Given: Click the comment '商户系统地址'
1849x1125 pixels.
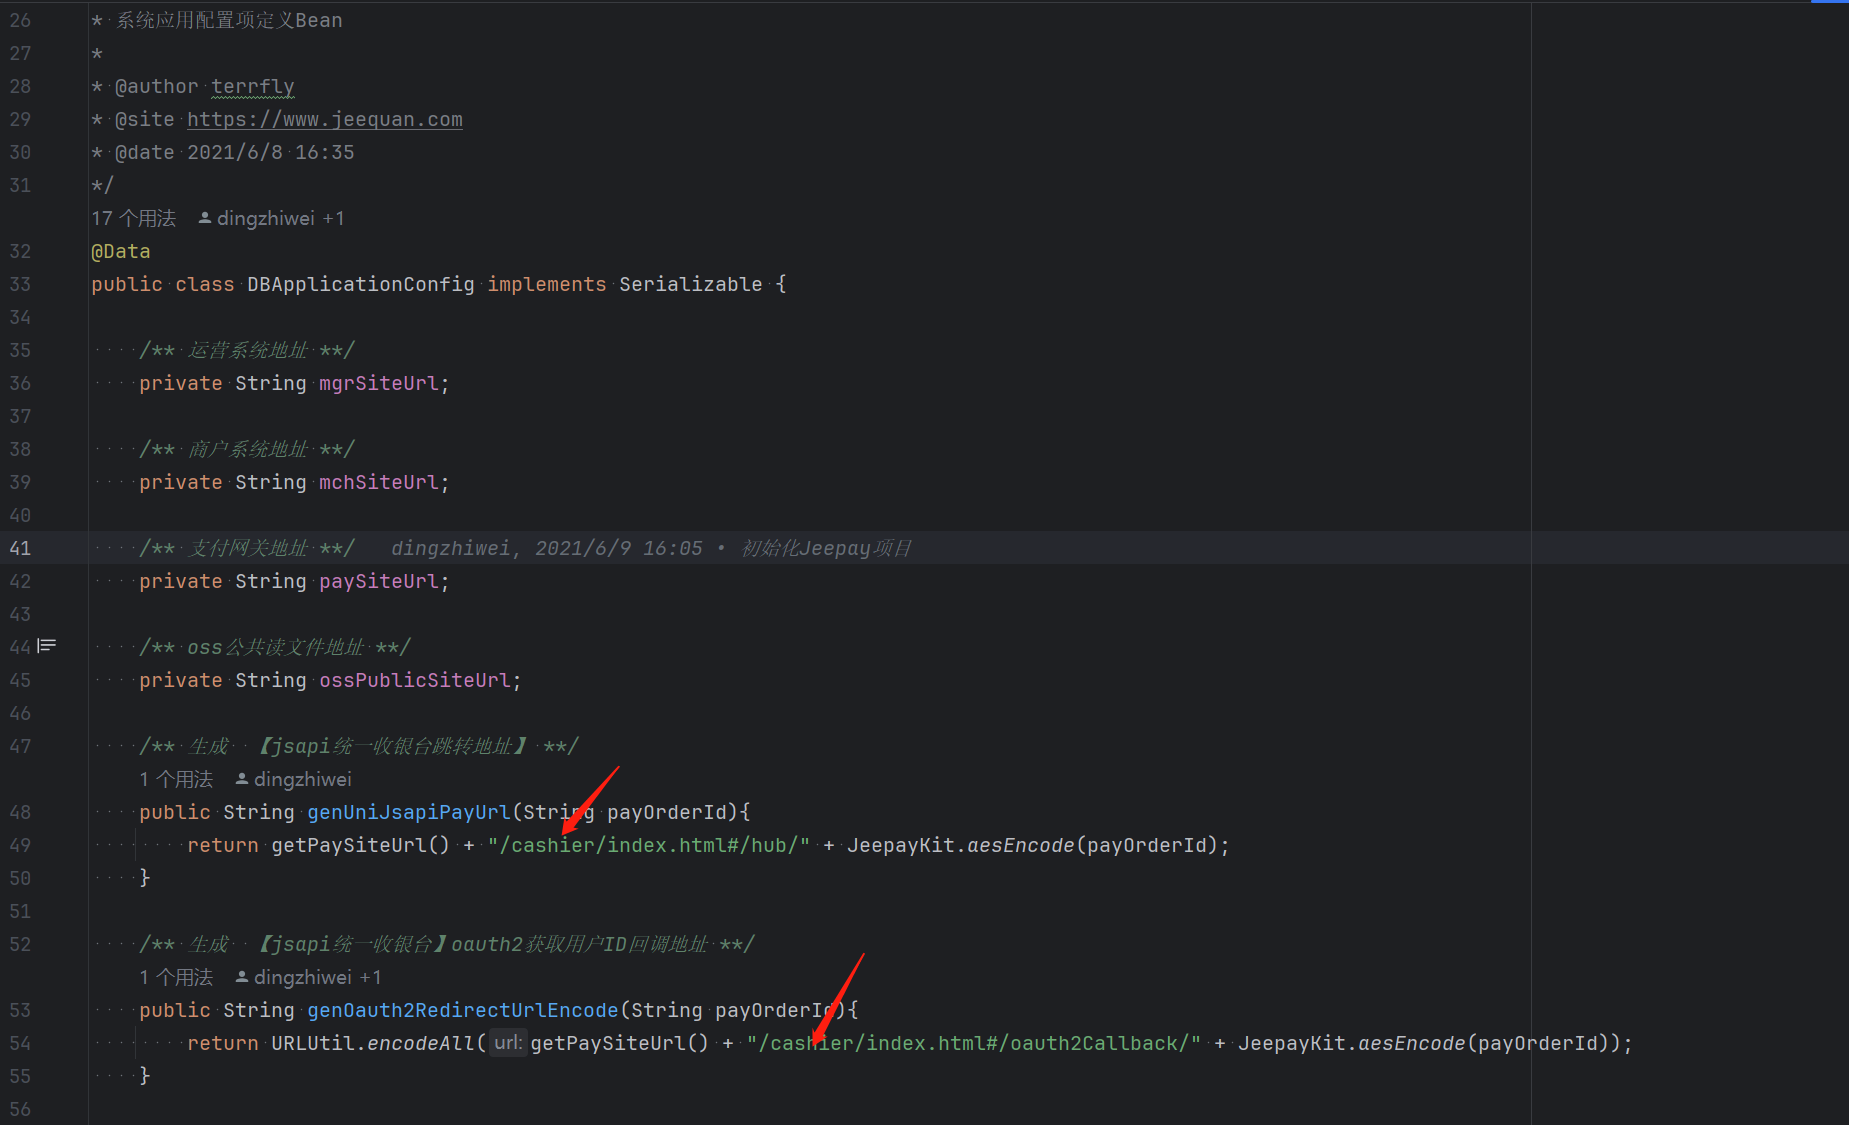Looking at the screenshot, I should [248, 449].
